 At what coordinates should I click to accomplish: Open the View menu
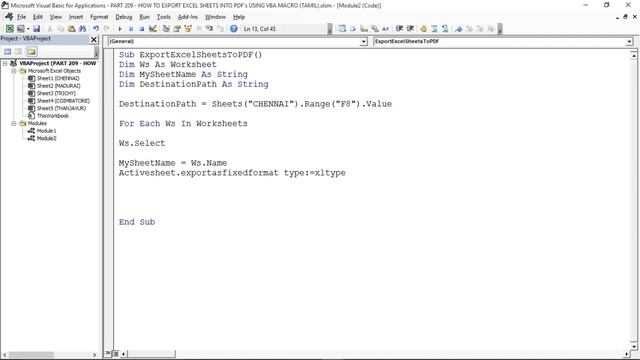(56, 17)
